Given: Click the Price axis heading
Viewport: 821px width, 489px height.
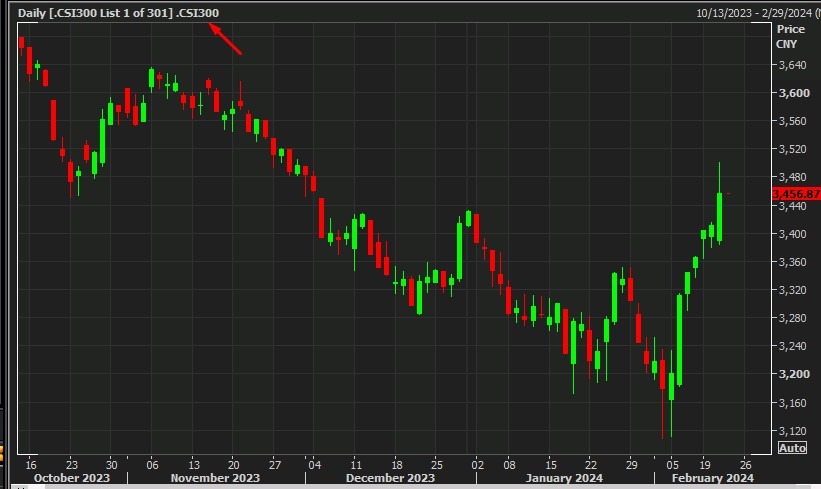Looking at the screenshot, I should click(791, 29).
